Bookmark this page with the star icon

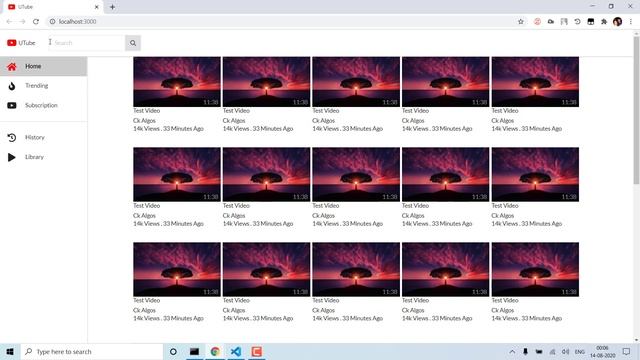(x=521, y=22)
